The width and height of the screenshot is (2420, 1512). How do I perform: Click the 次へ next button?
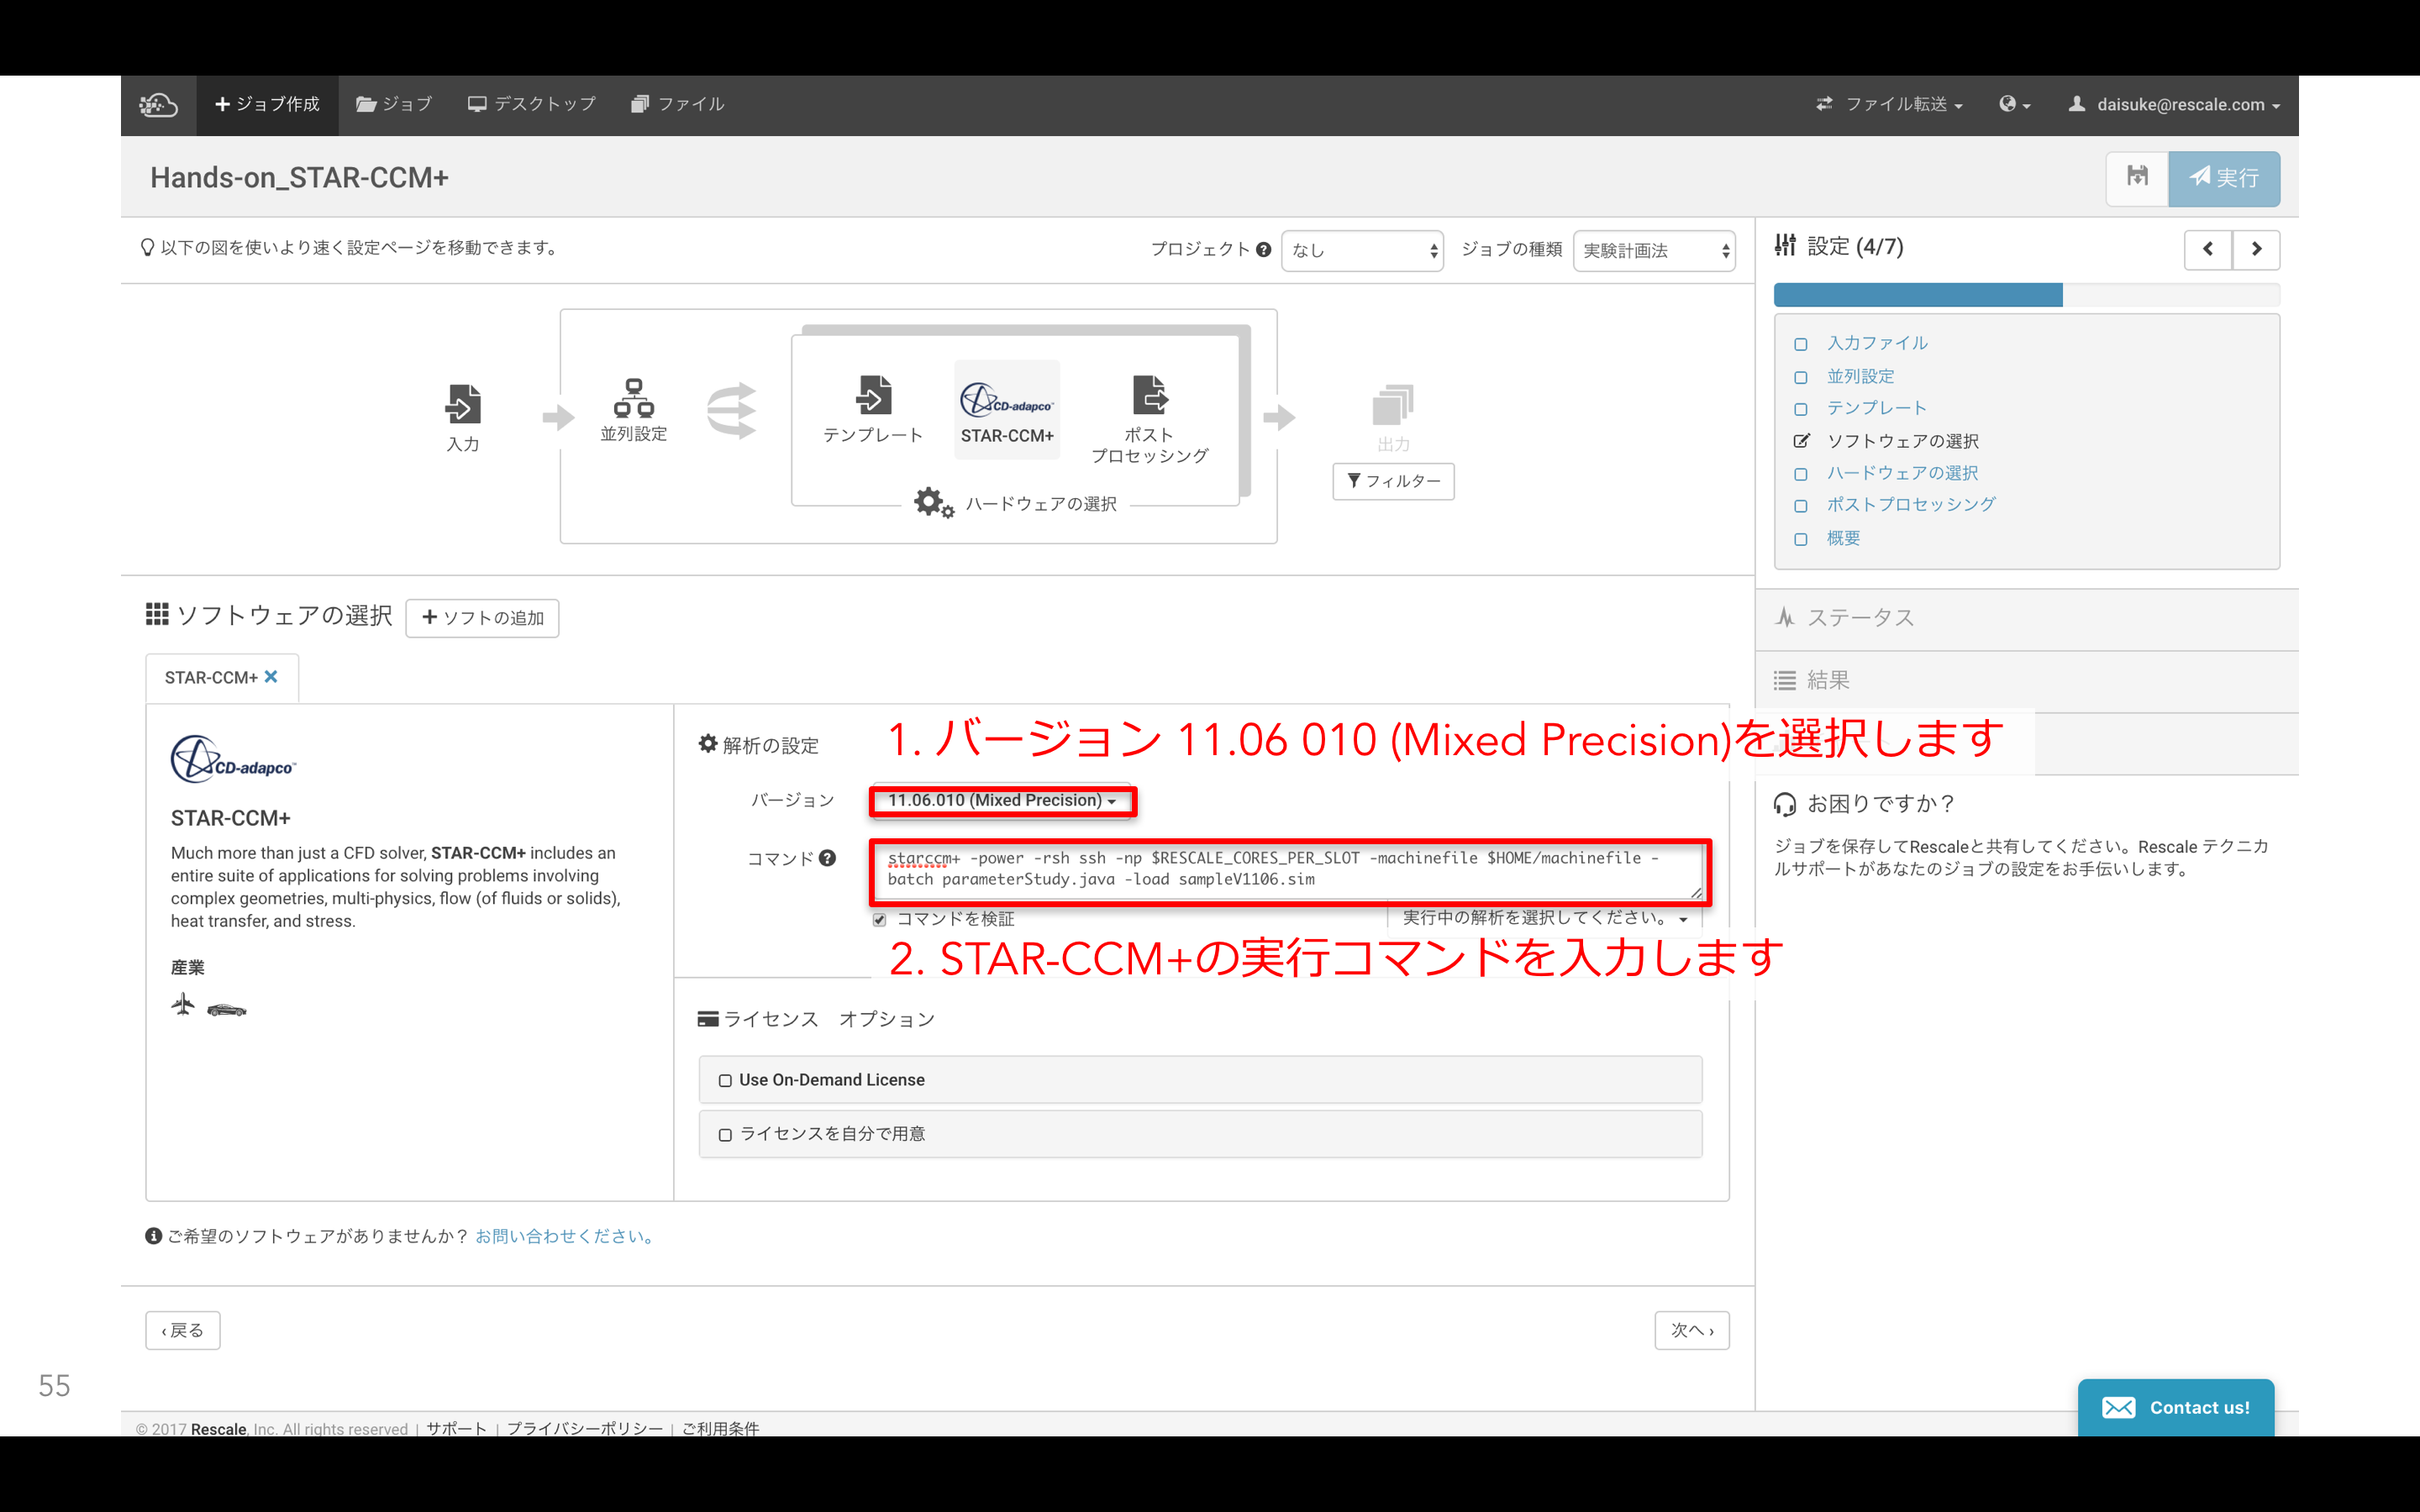click(x=1691, y=1330)
